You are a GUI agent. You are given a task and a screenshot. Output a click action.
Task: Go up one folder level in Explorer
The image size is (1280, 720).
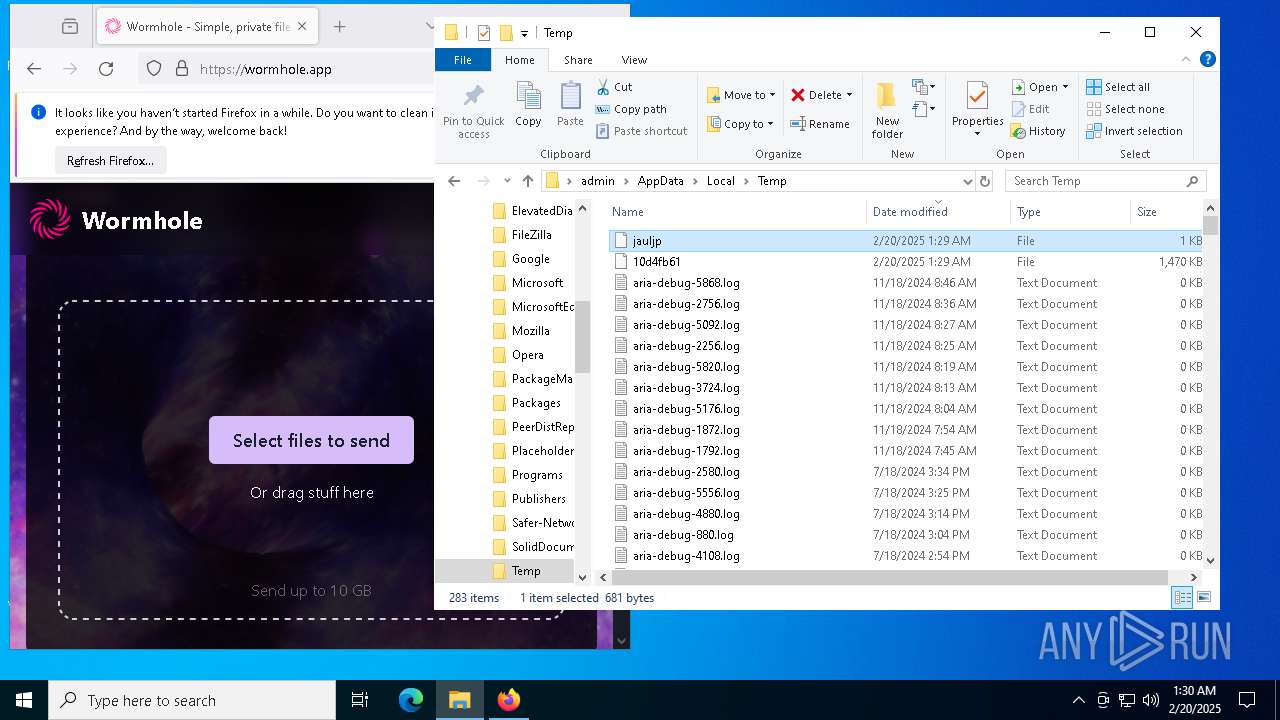(528, 181)
